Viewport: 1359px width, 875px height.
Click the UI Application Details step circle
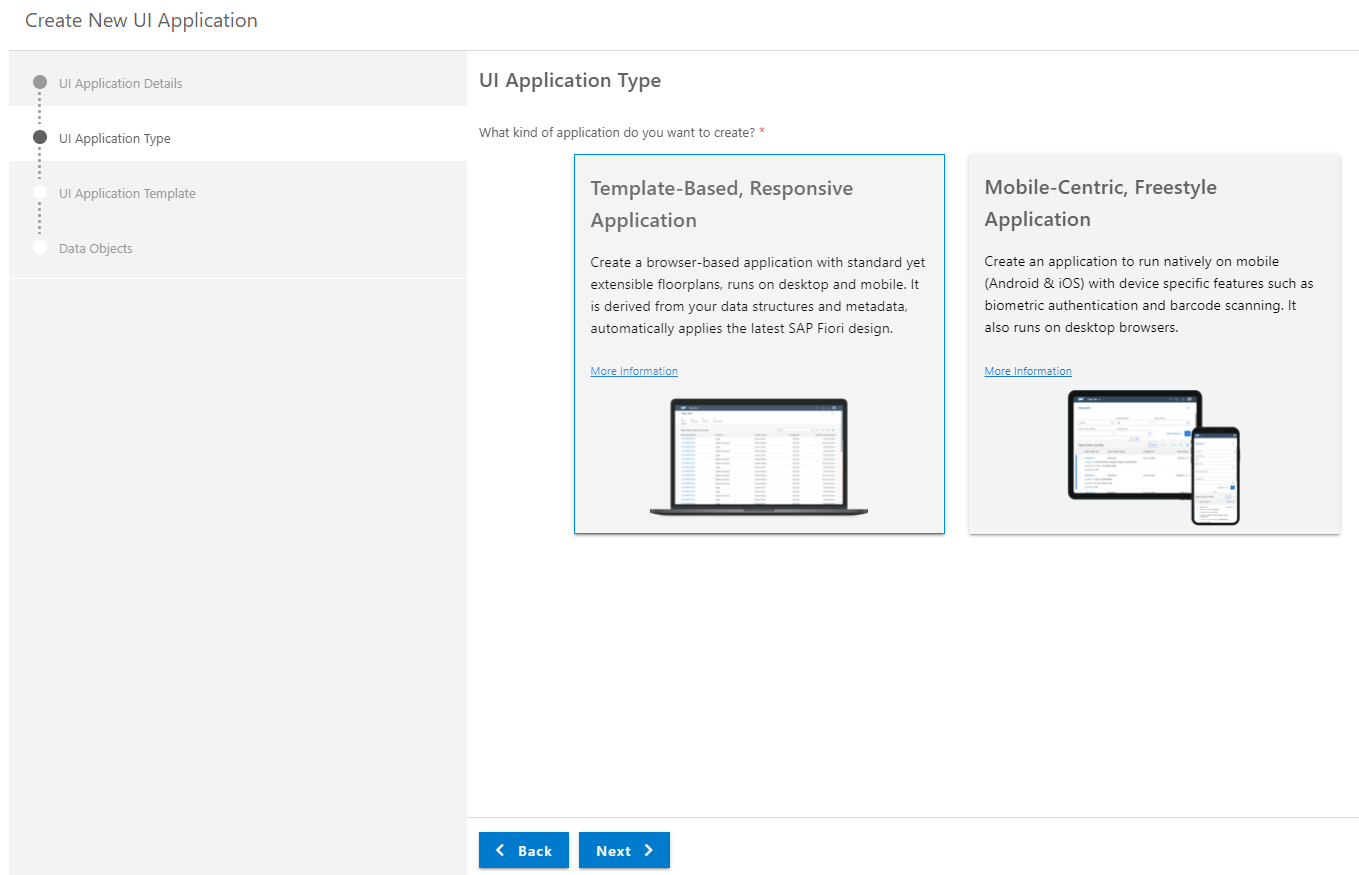pyautogui.click(x=40, y=82)
